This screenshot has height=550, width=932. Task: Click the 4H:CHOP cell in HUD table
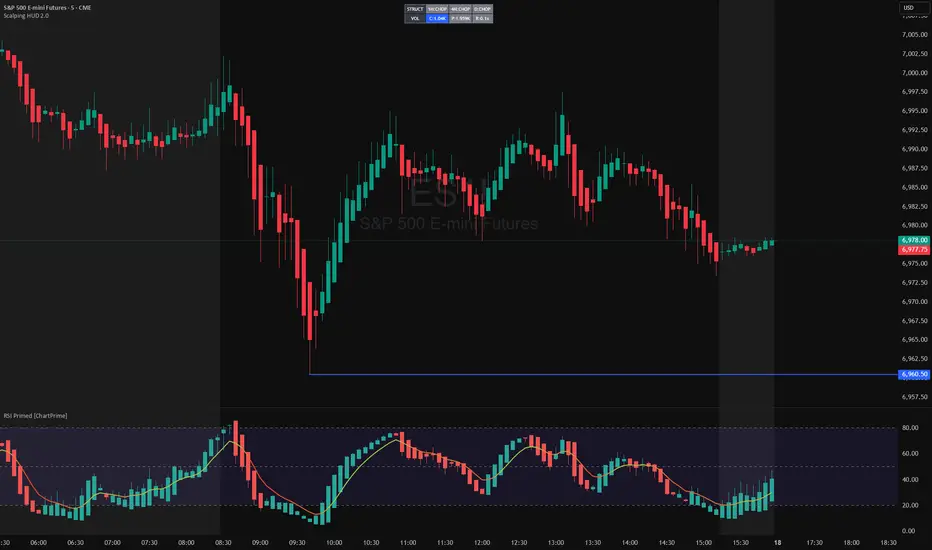click(460, 9)
